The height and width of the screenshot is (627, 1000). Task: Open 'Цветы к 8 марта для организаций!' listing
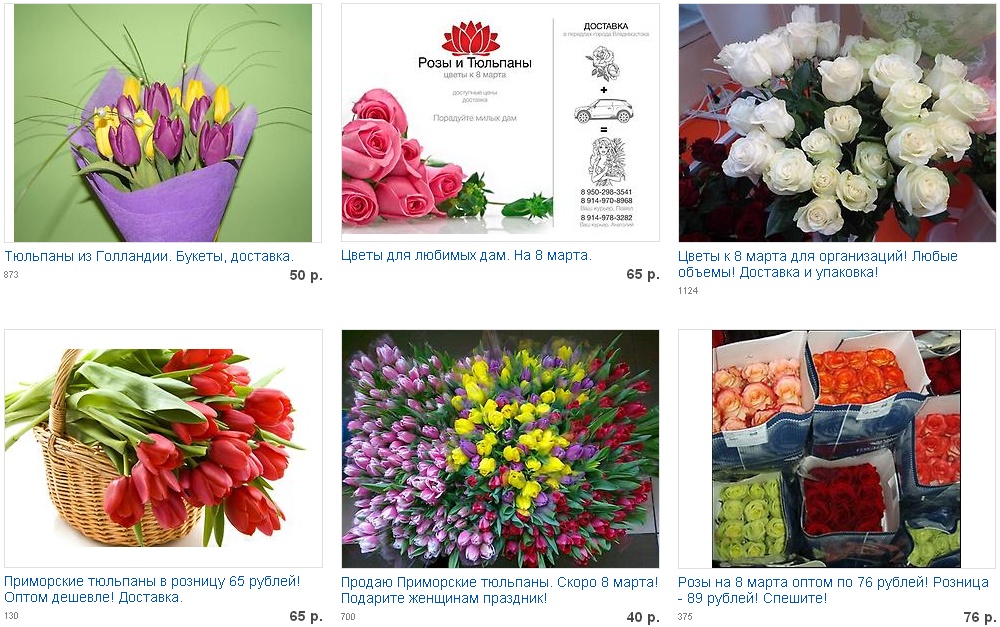(818, 264)
